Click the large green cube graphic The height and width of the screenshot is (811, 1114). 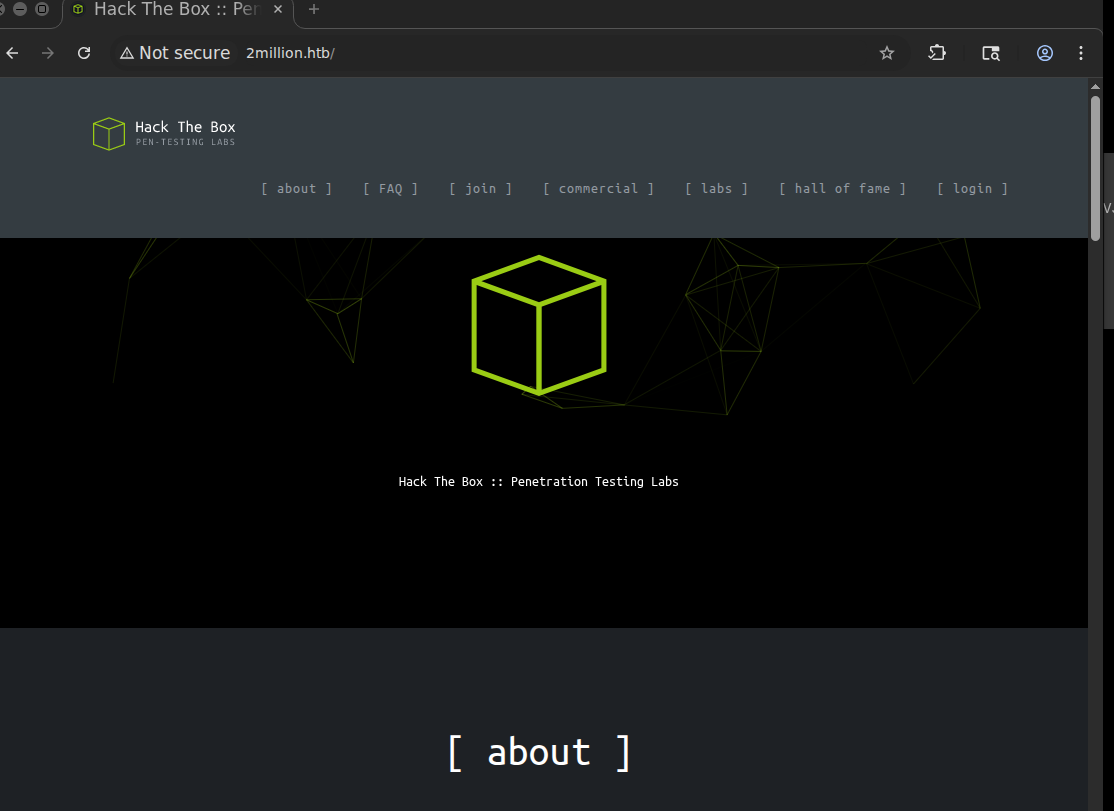click(x=539, y=325)
